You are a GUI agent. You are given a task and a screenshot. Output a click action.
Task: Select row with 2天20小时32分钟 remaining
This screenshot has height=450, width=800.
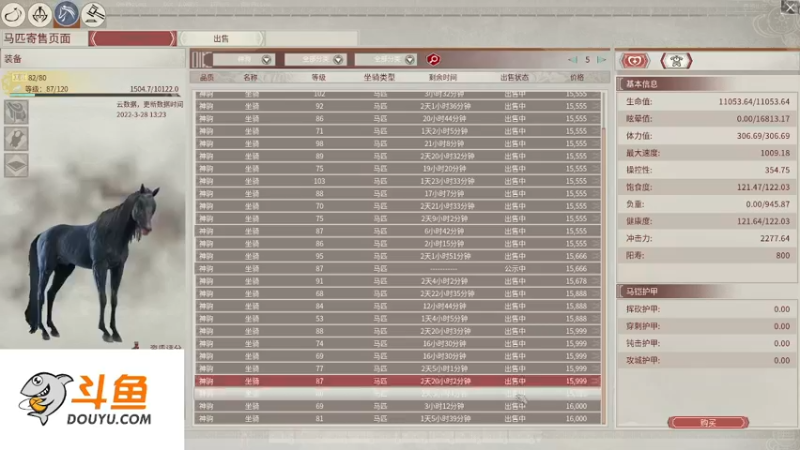(x=397, y=156)
